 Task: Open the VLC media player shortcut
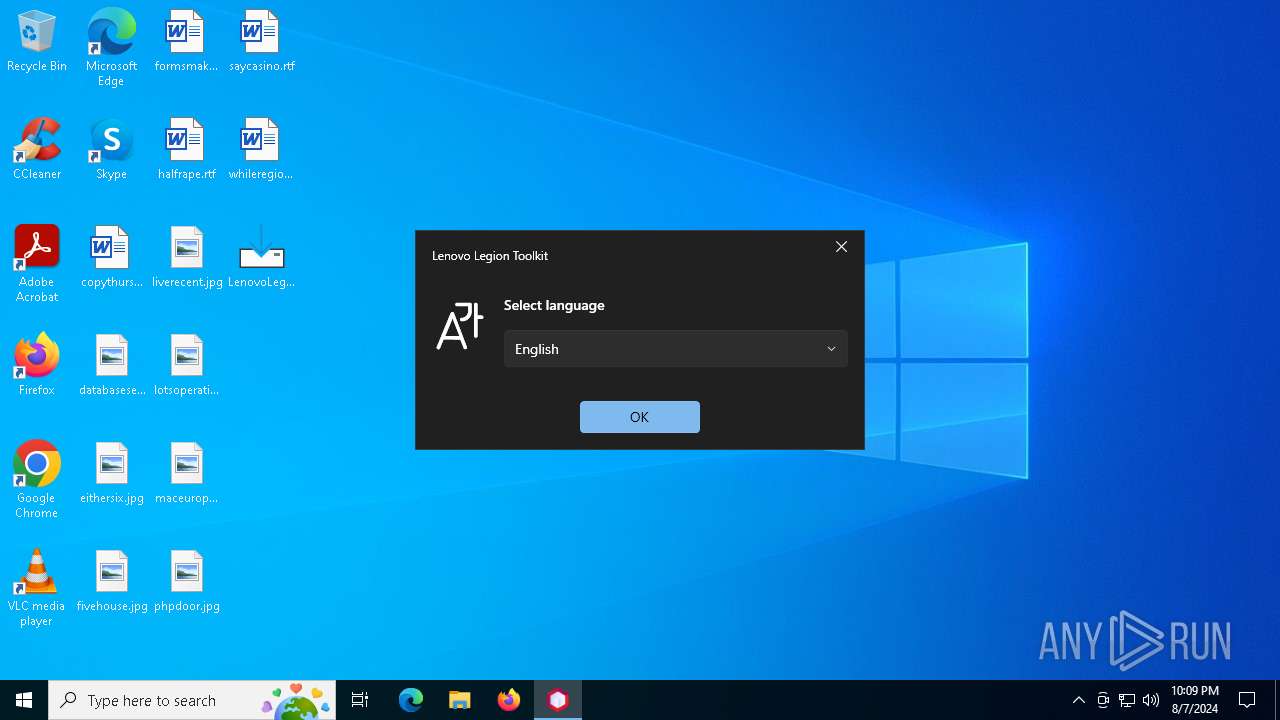coord(37,588)
